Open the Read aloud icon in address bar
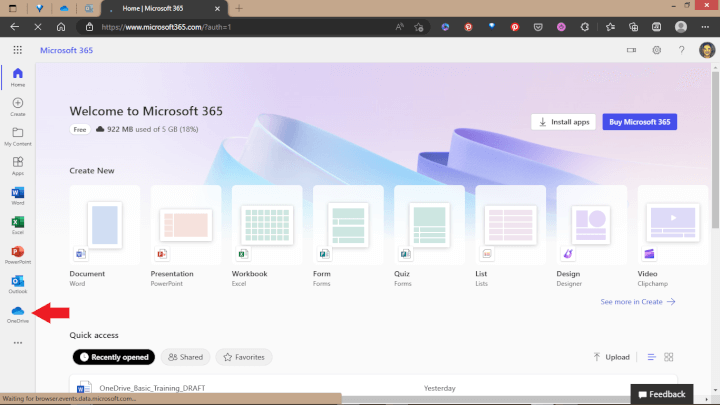The width and height of the screenshot is (720, 405). 399,27
